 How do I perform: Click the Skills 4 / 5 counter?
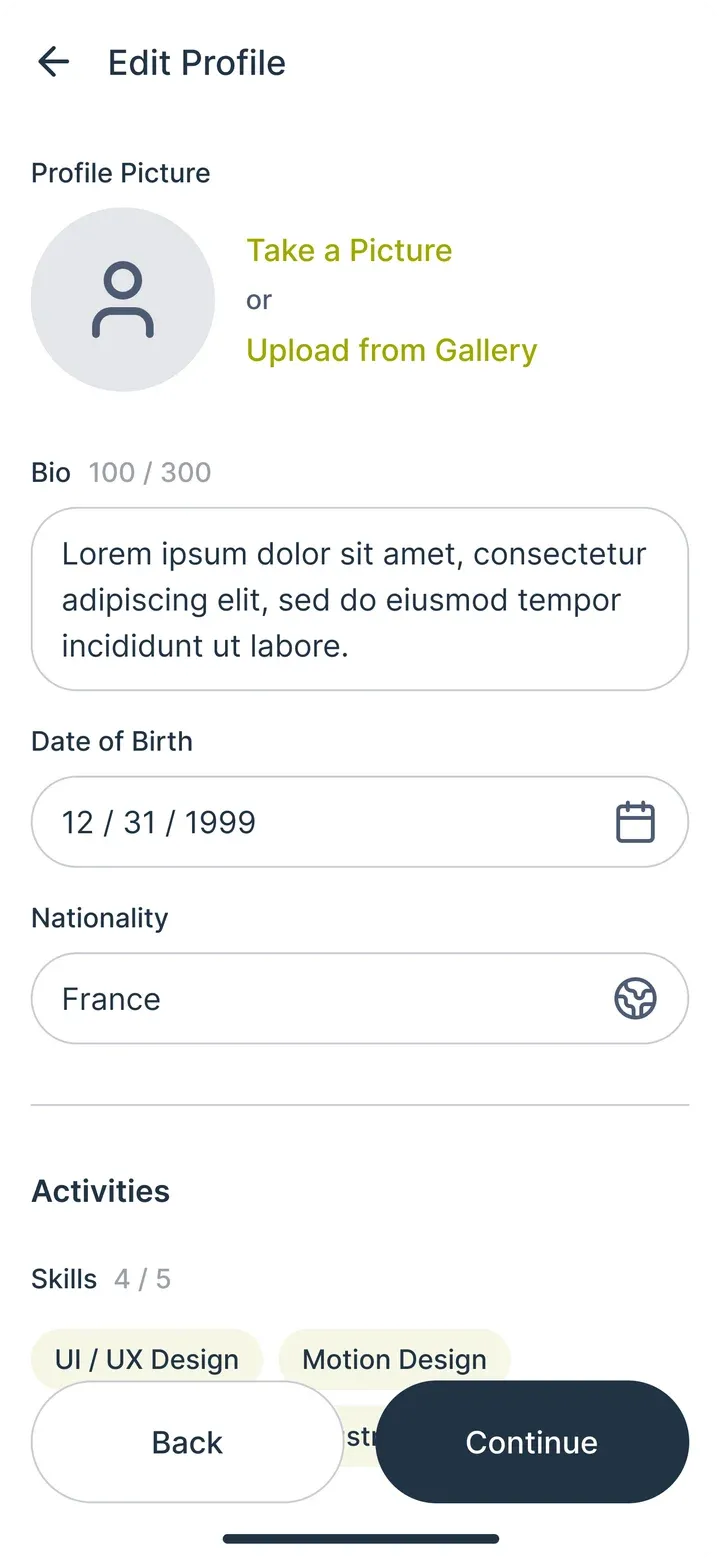click(x=142, y=1278)
